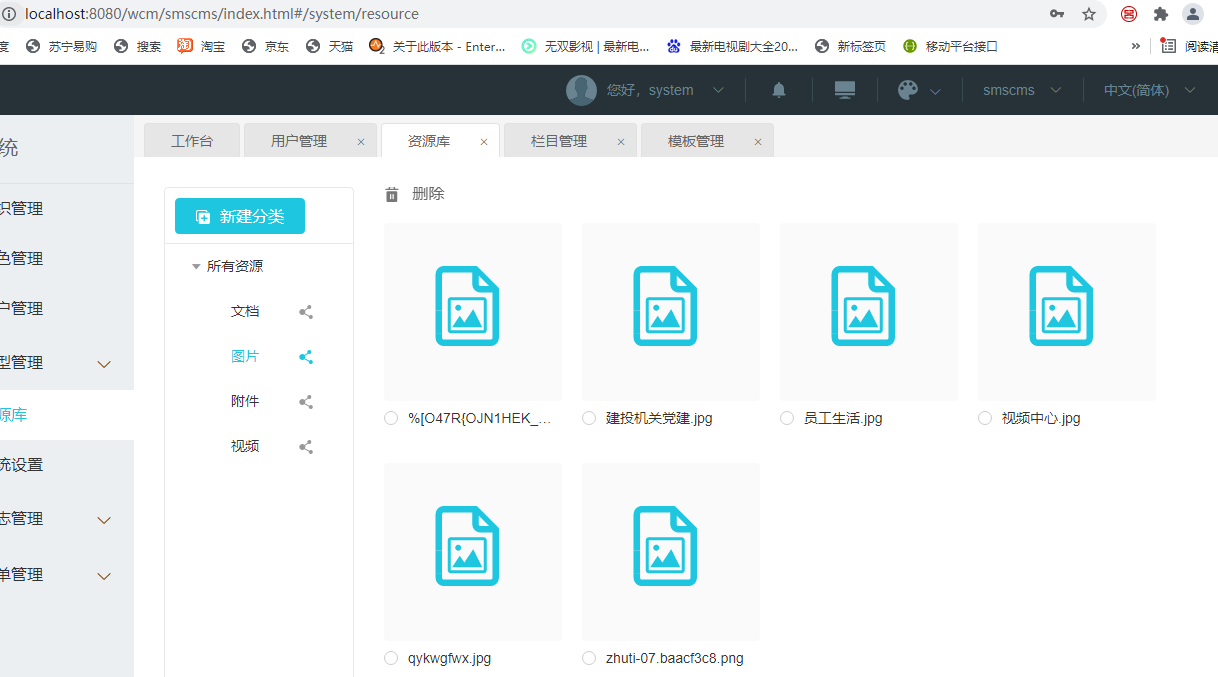Click the trash icon beside 删除
Viewport: 1218px width, 677px height.
click(392, 194)
